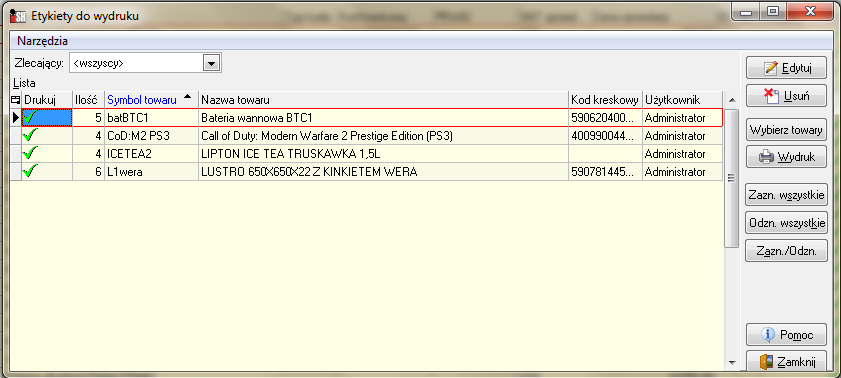Click barcode cell 400990044...
This screenshot has width=841, height=378.
pos(606,136)
